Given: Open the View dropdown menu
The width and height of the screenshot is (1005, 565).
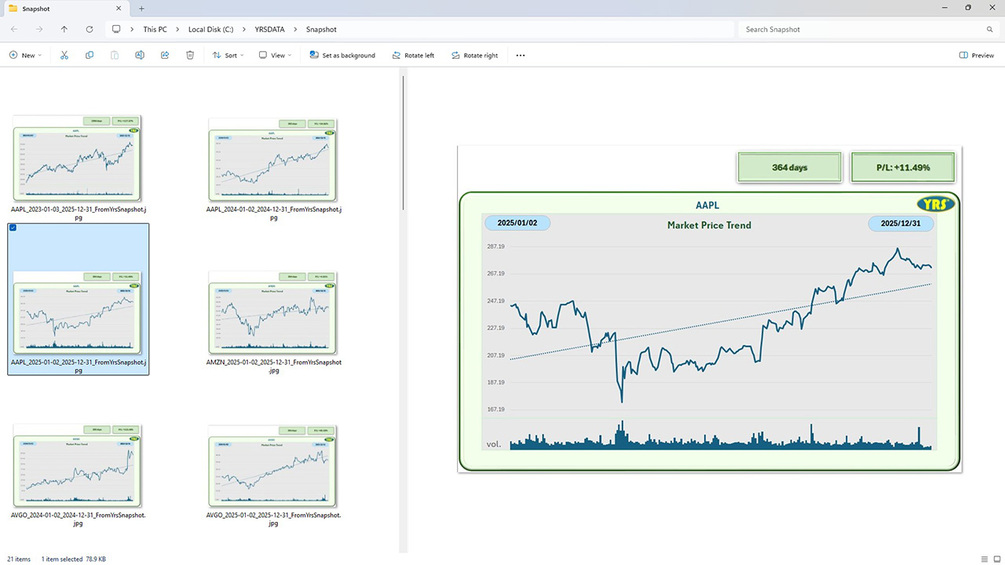Looking at the screenshot, I should (275, 55).
